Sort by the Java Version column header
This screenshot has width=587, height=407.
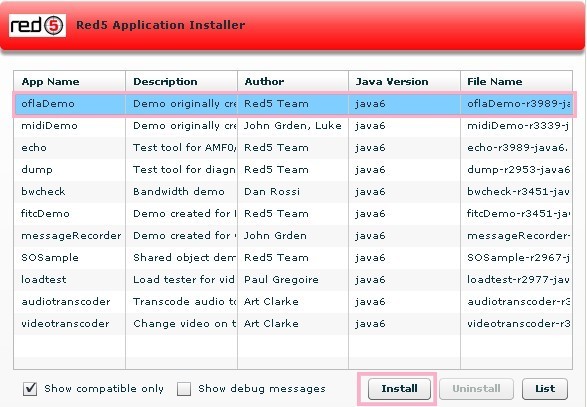tap(405, 81)
